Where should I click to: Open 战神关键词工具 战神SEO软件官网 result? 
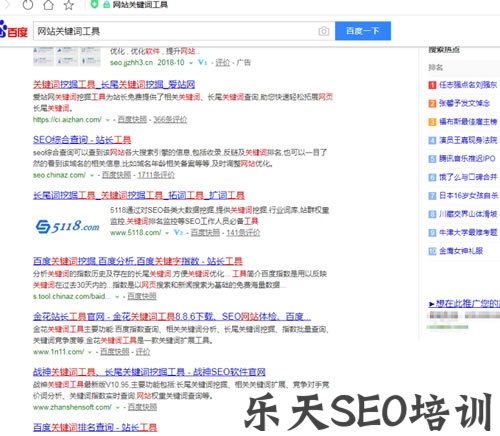[x=149, y=372]
